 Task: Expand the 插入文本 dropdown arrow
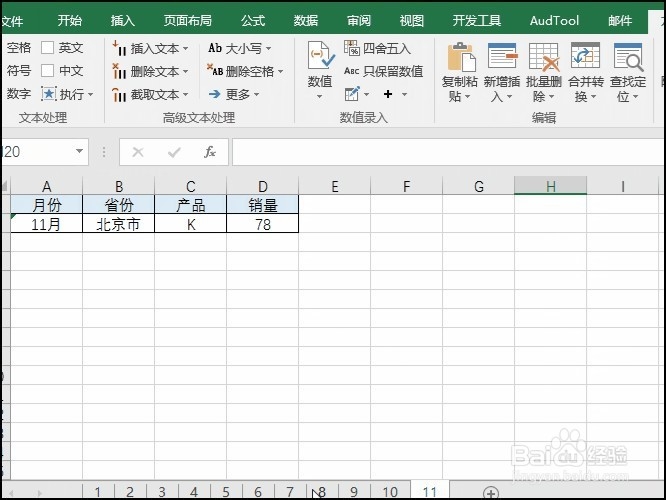(186, 49)
